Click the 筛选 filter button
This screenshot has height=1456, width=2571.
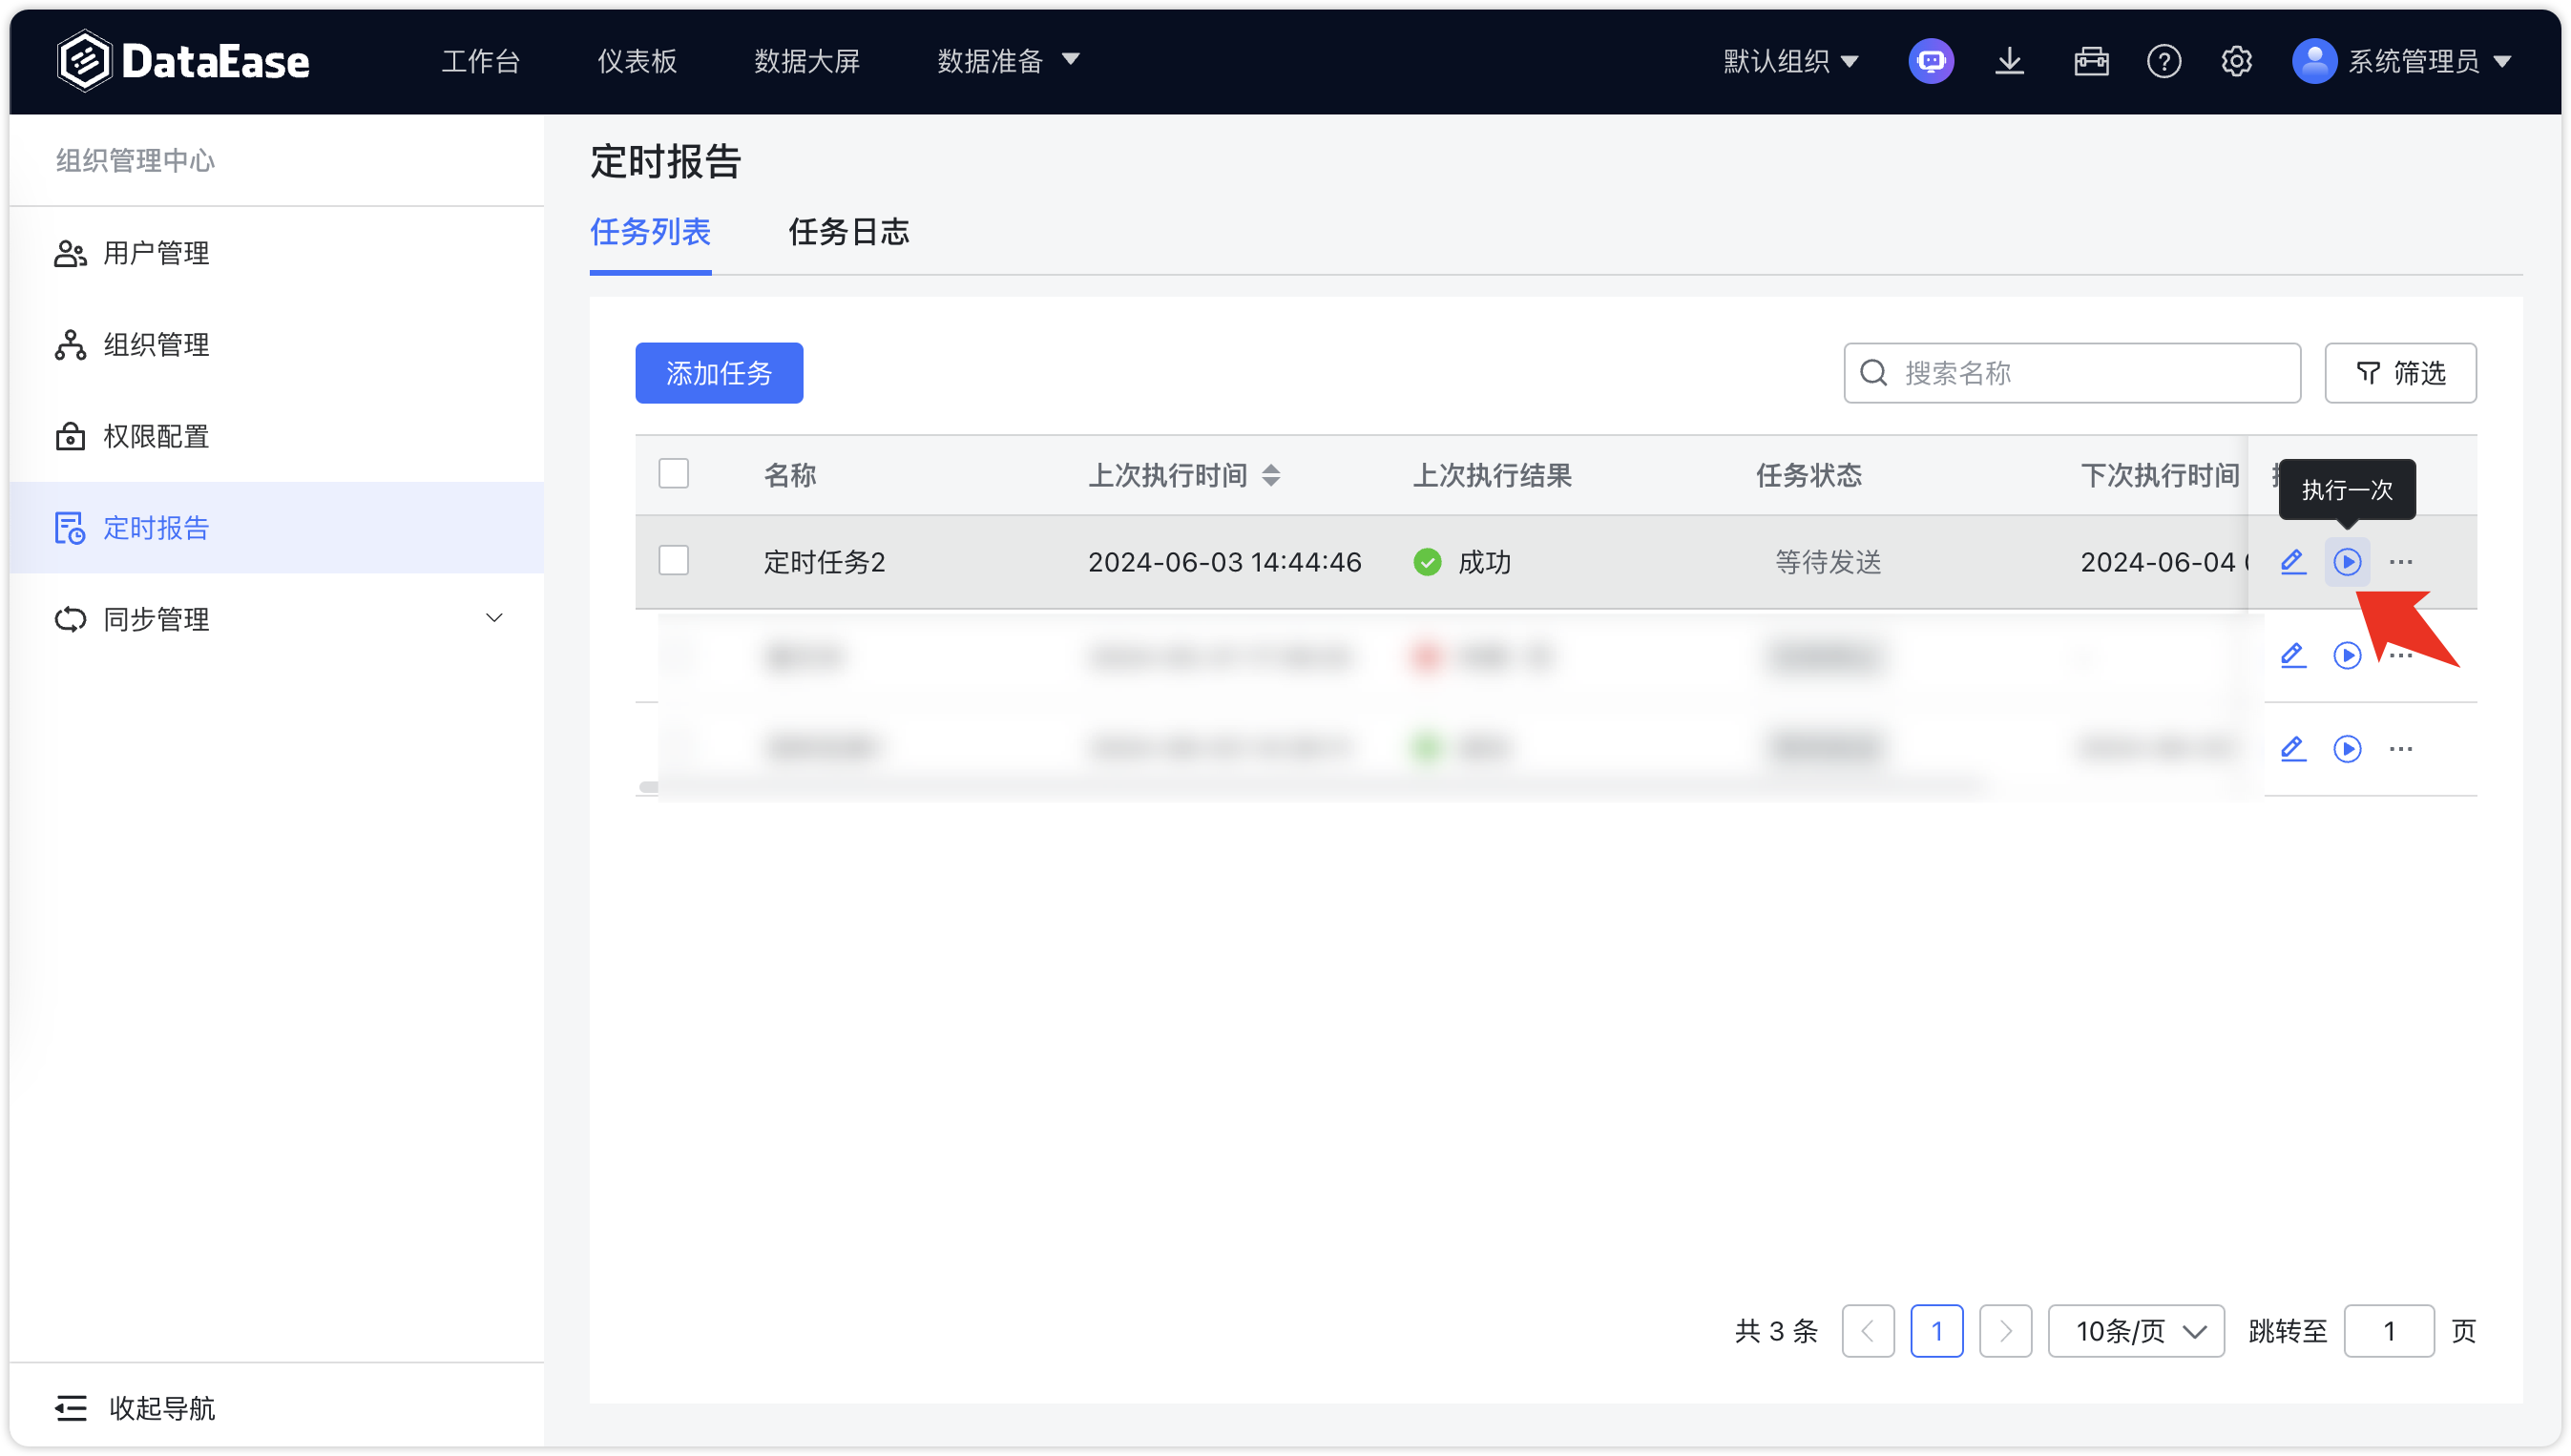(x=2399, y=373)
